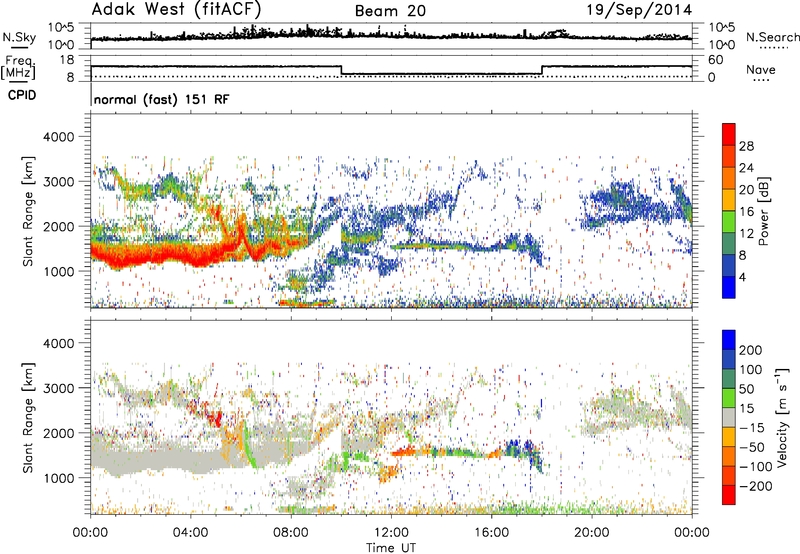Click the 'CPID' label
800x554 pixels.
tap(22, 95)
